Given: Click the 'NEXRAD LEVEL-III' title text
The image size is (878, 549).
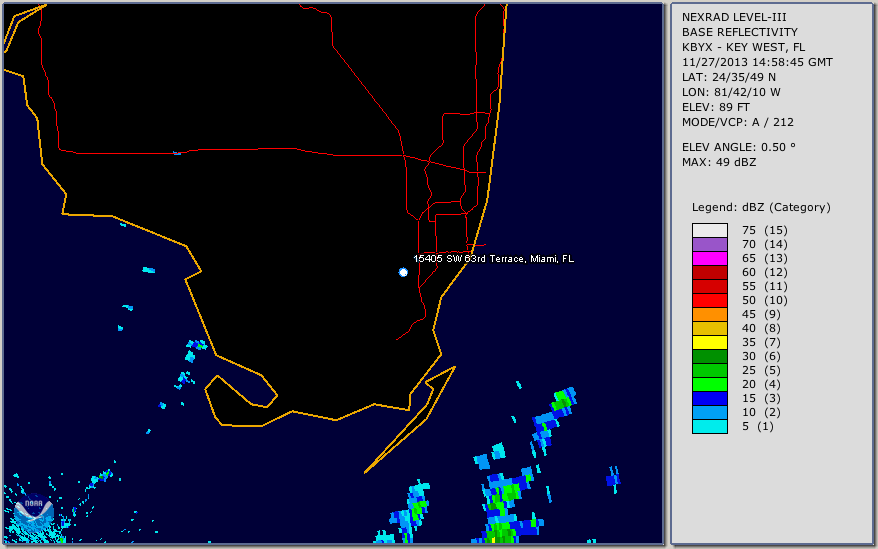Looking at the screenshot, I should coord(734,17).
